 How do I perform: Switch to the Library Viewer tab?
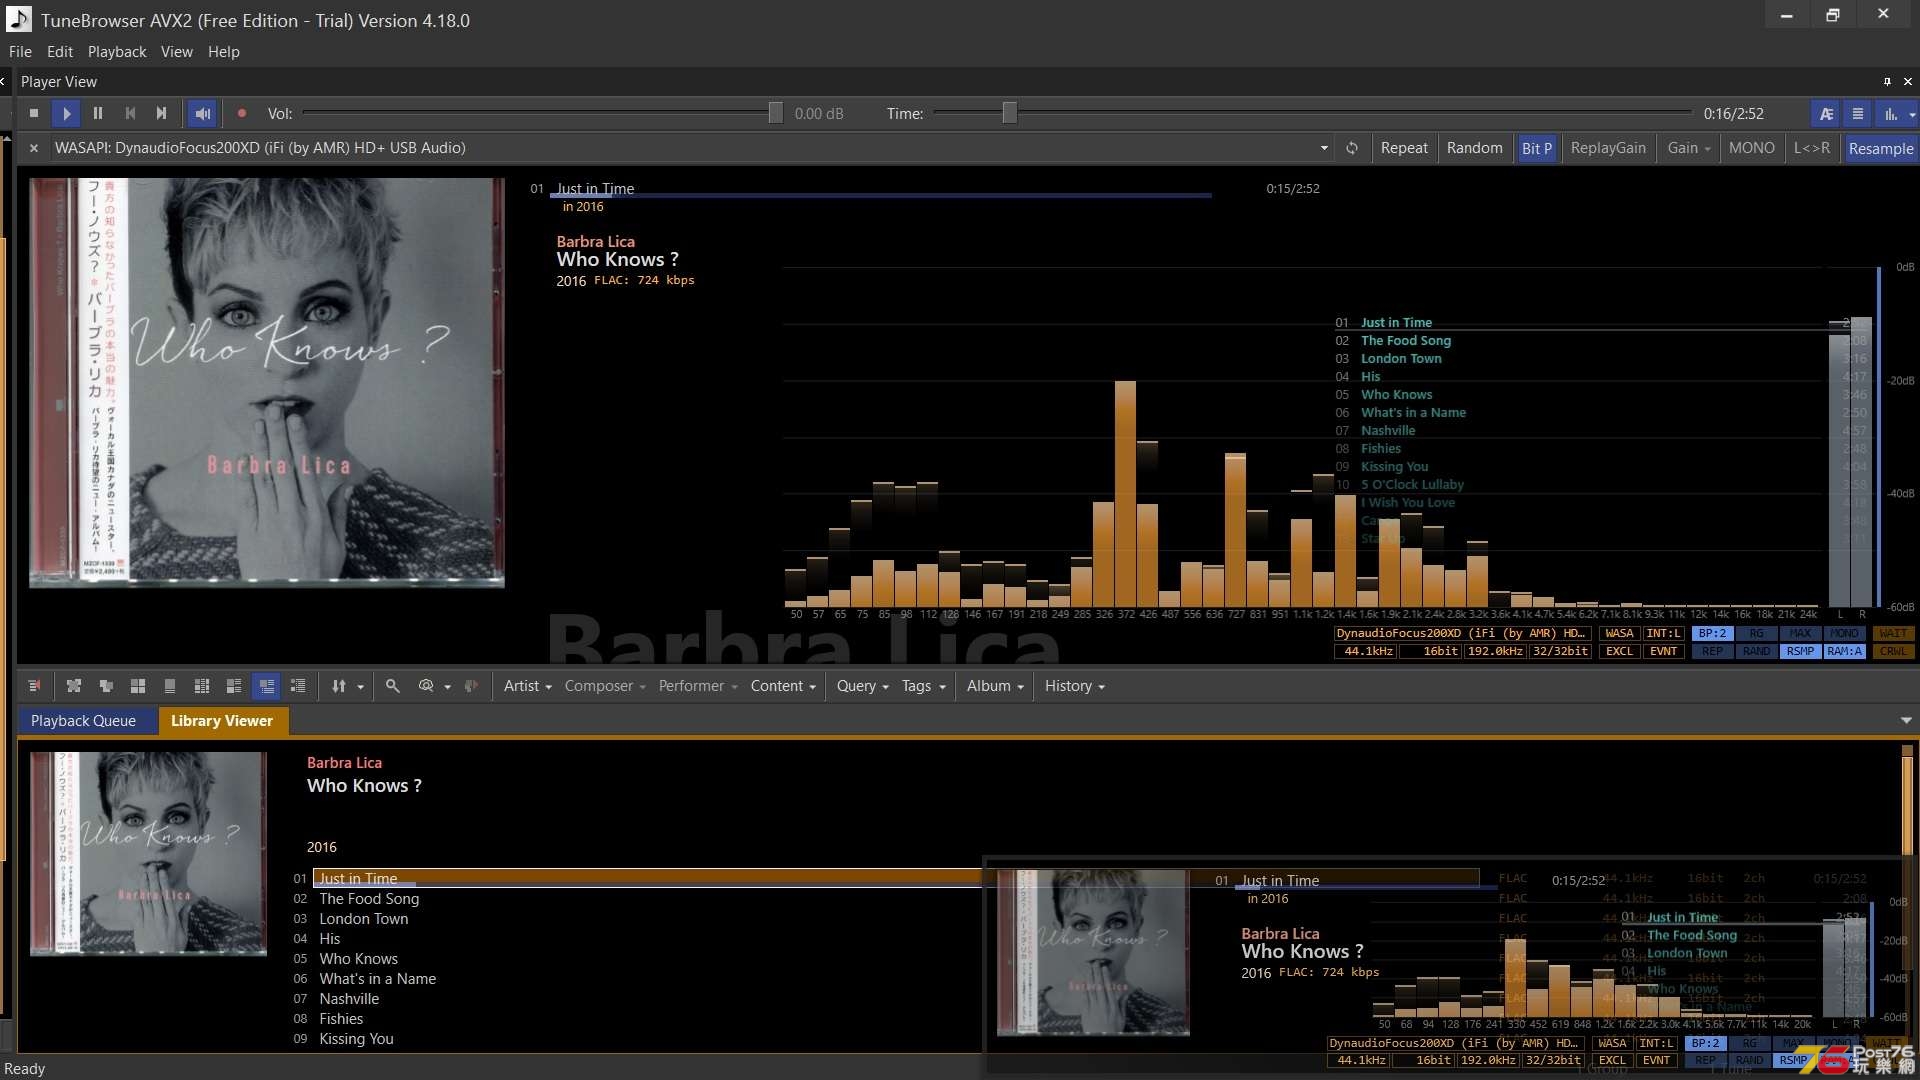[x=222, y=721]
